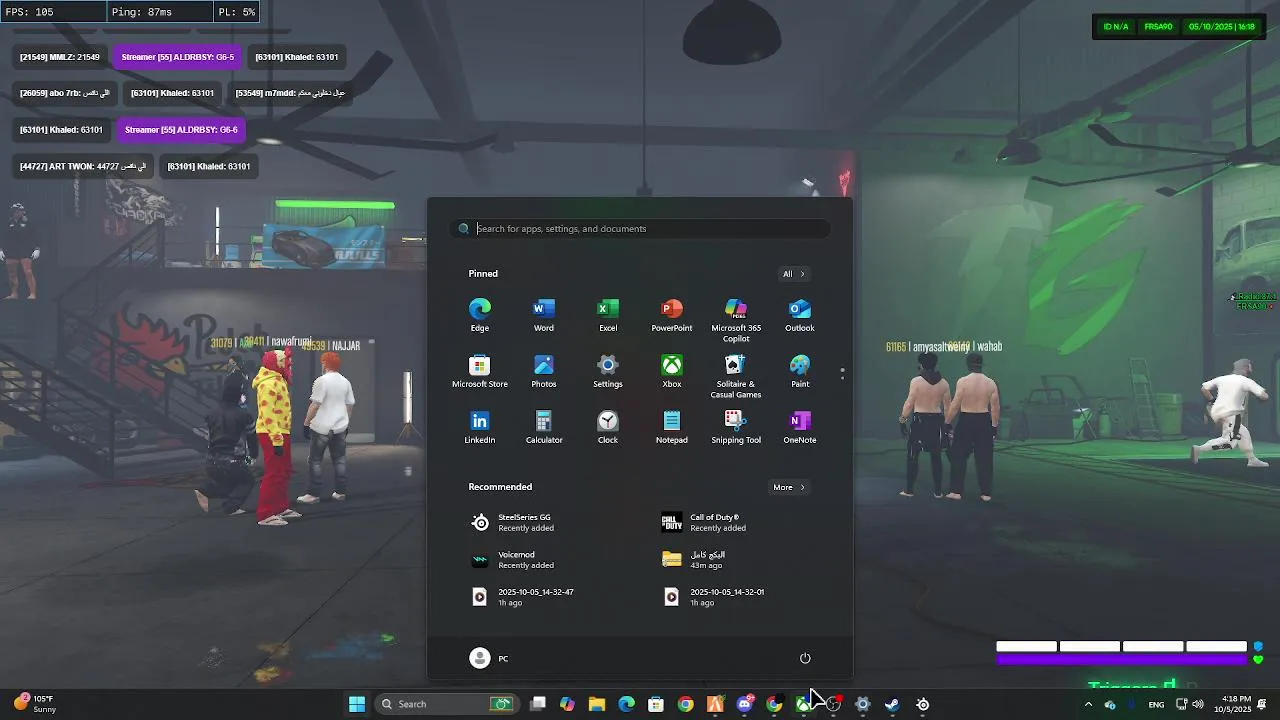This screenshot has height=720, width=1280.
Task: Open the Snipping Tool
Action: 736,427
